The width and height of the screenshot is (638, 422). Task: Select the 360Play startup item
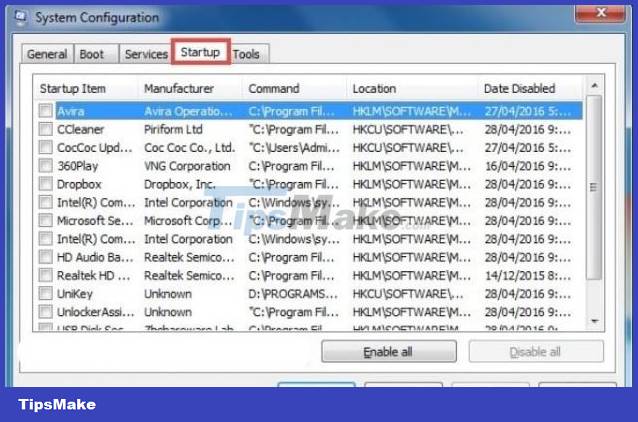pyautogui.click(x=78, y=166)
